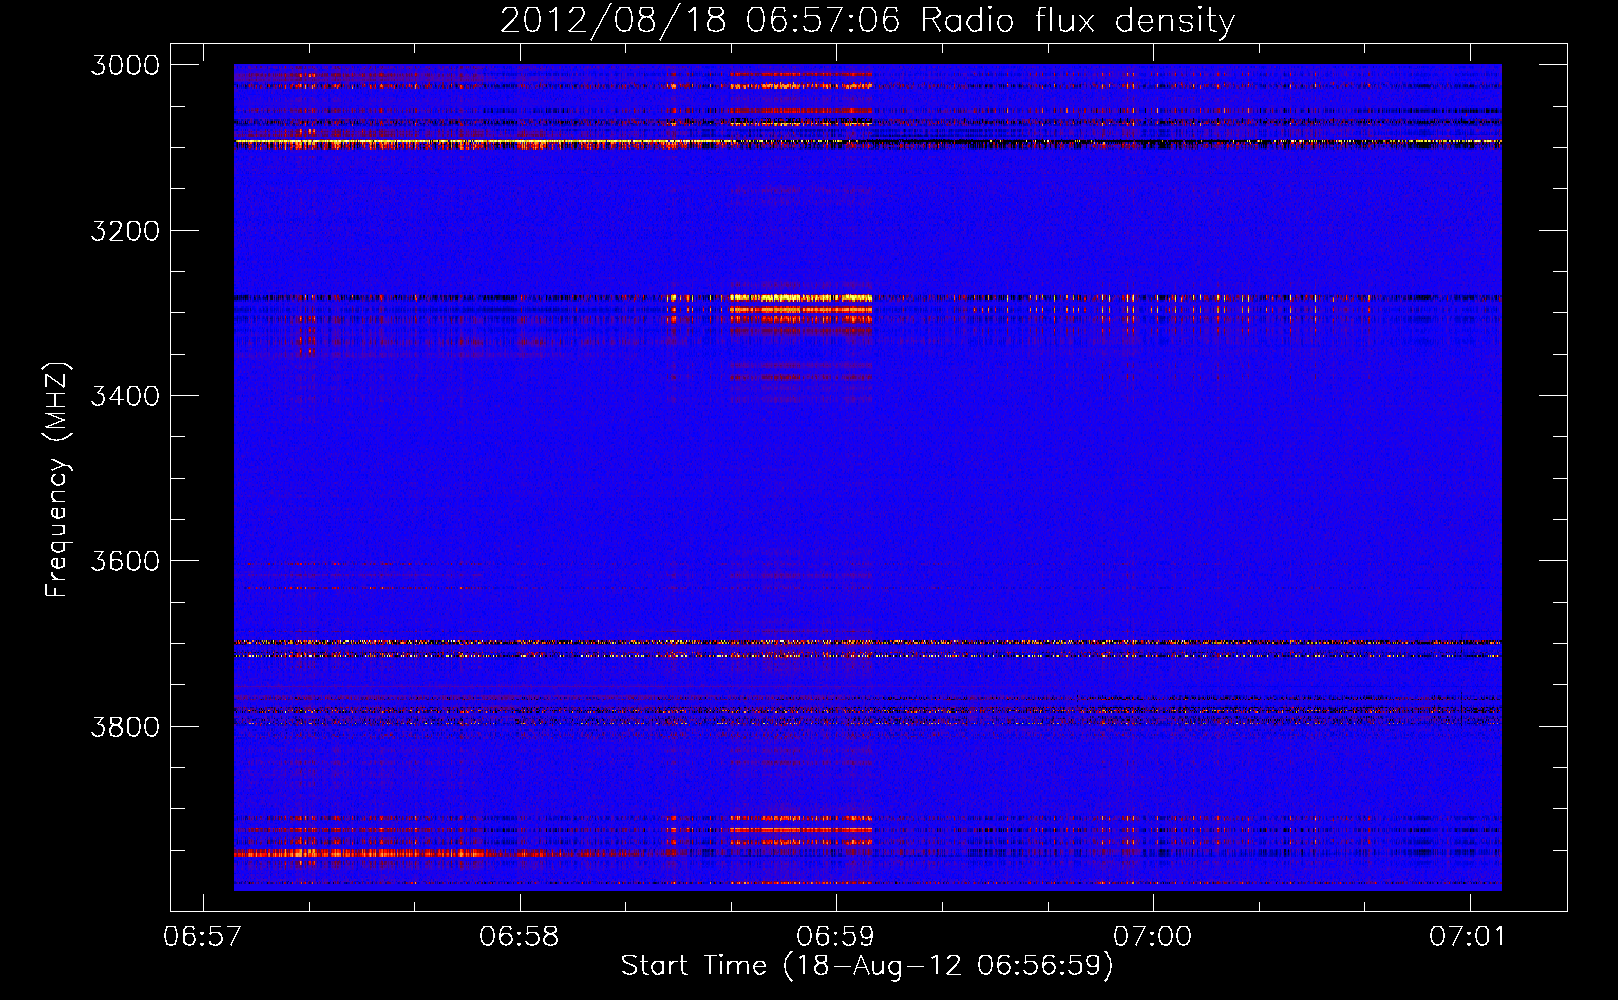
Task: Click the '3600' frequency axis label
Action: click(x=125, y=561)
